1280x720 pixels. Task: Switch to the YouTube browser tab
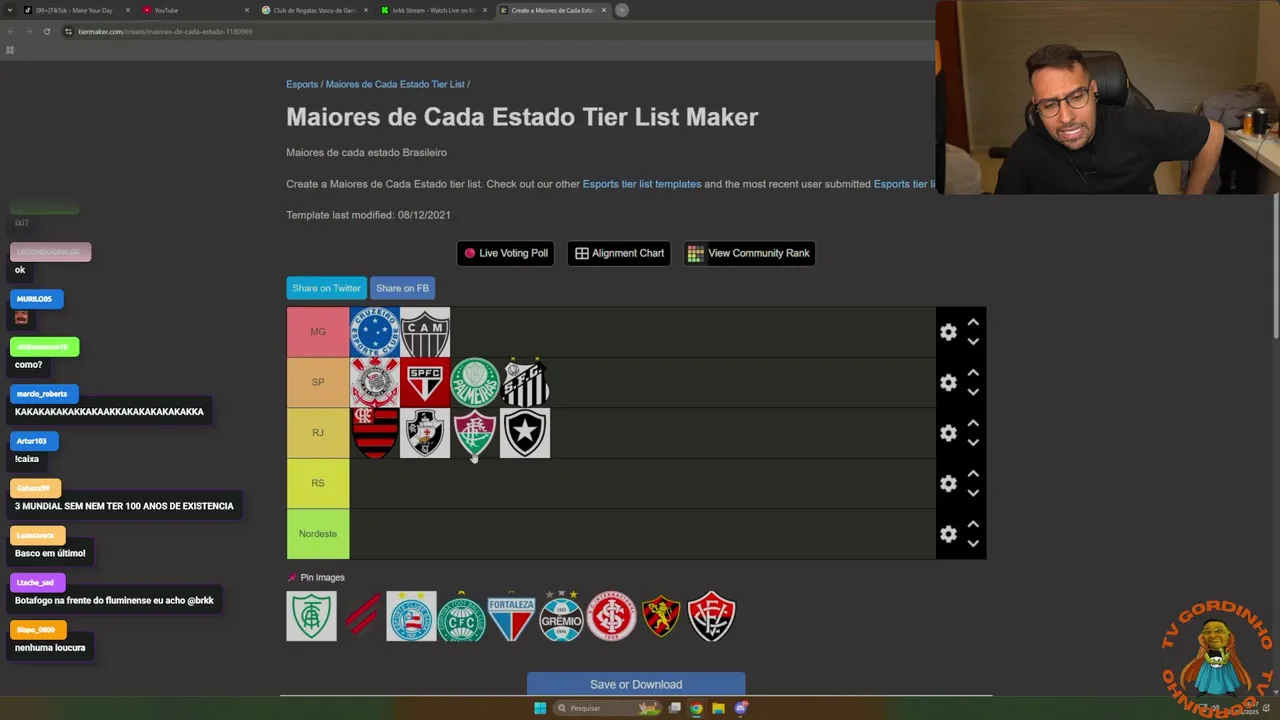point(193,10)
